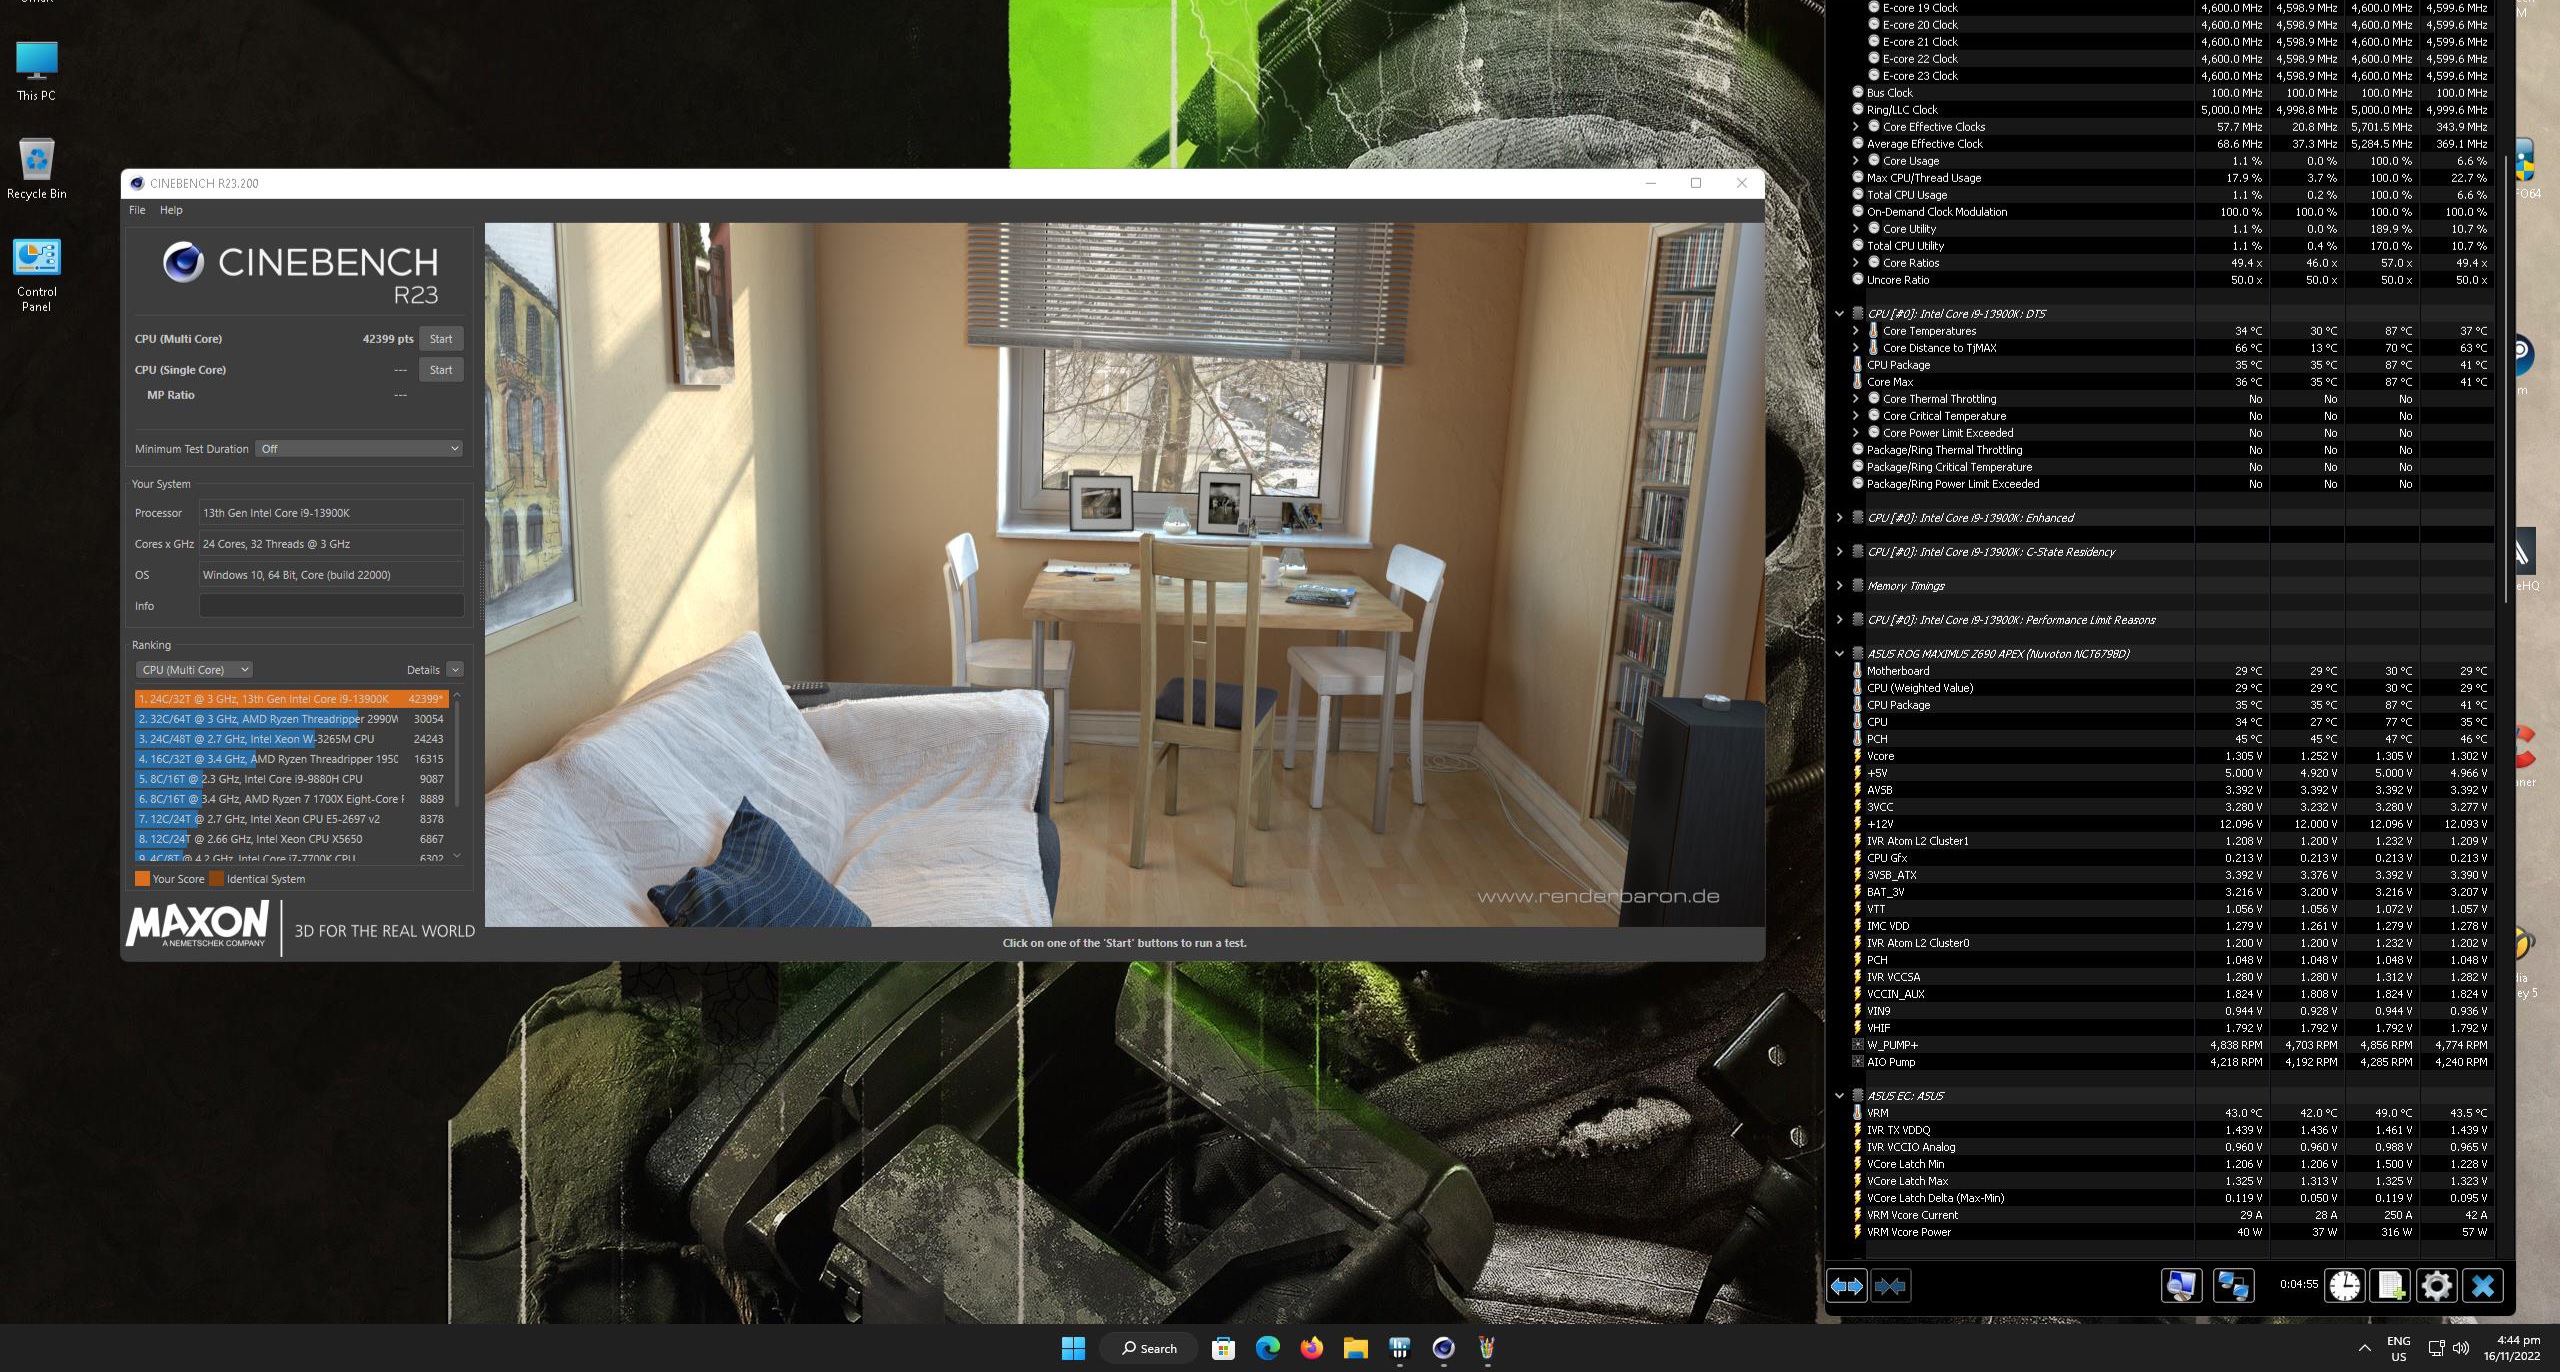Image resolution: width=2560 pixels, height=1372 pixels.
Task: Click HWiNFO networked computers icon
Action: pos(2233,1285)
